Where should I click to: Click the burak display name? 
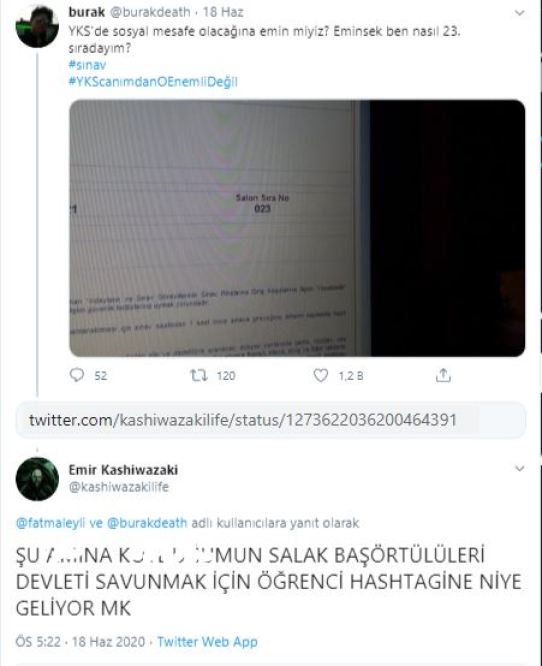[87, 12]
